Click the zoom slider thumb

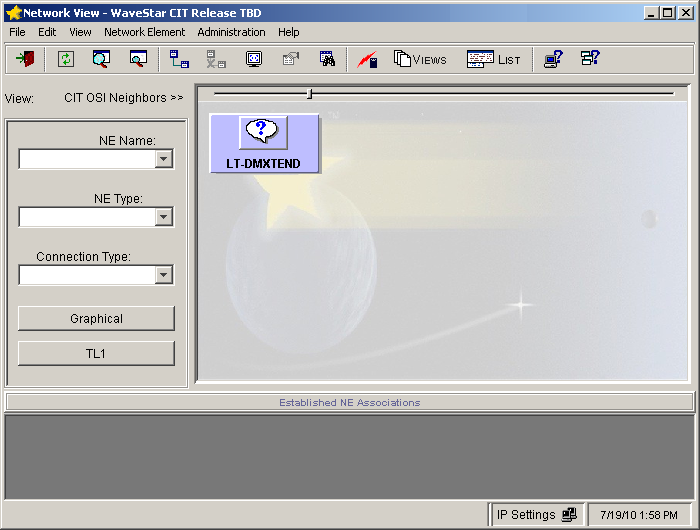[x=309, y=94]
